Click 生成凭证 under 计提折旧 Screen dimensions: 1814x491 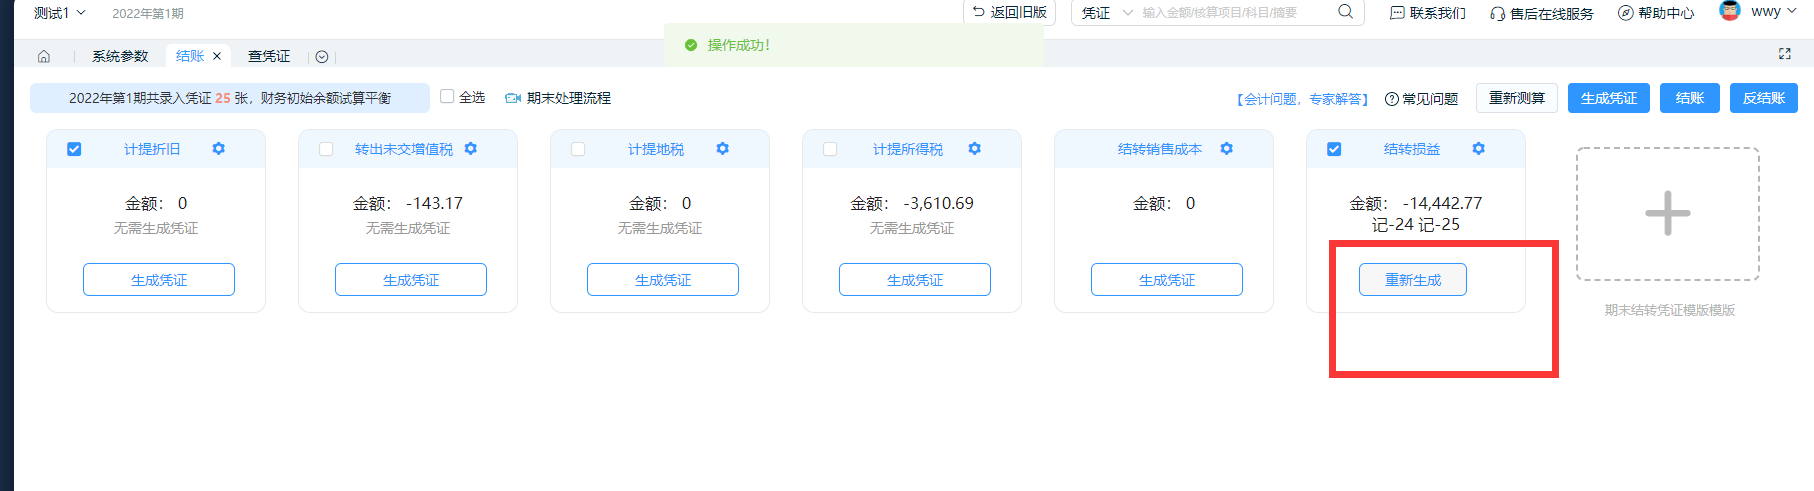159,280
